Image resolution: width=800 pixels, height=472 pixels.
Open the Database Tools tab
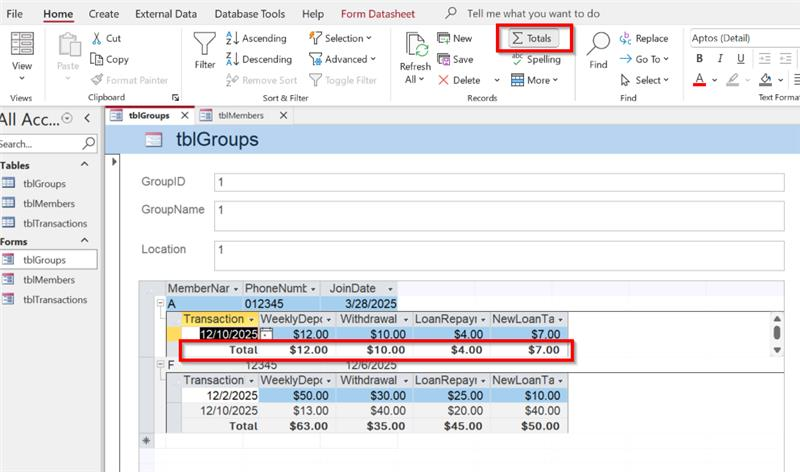pos(249,14)
